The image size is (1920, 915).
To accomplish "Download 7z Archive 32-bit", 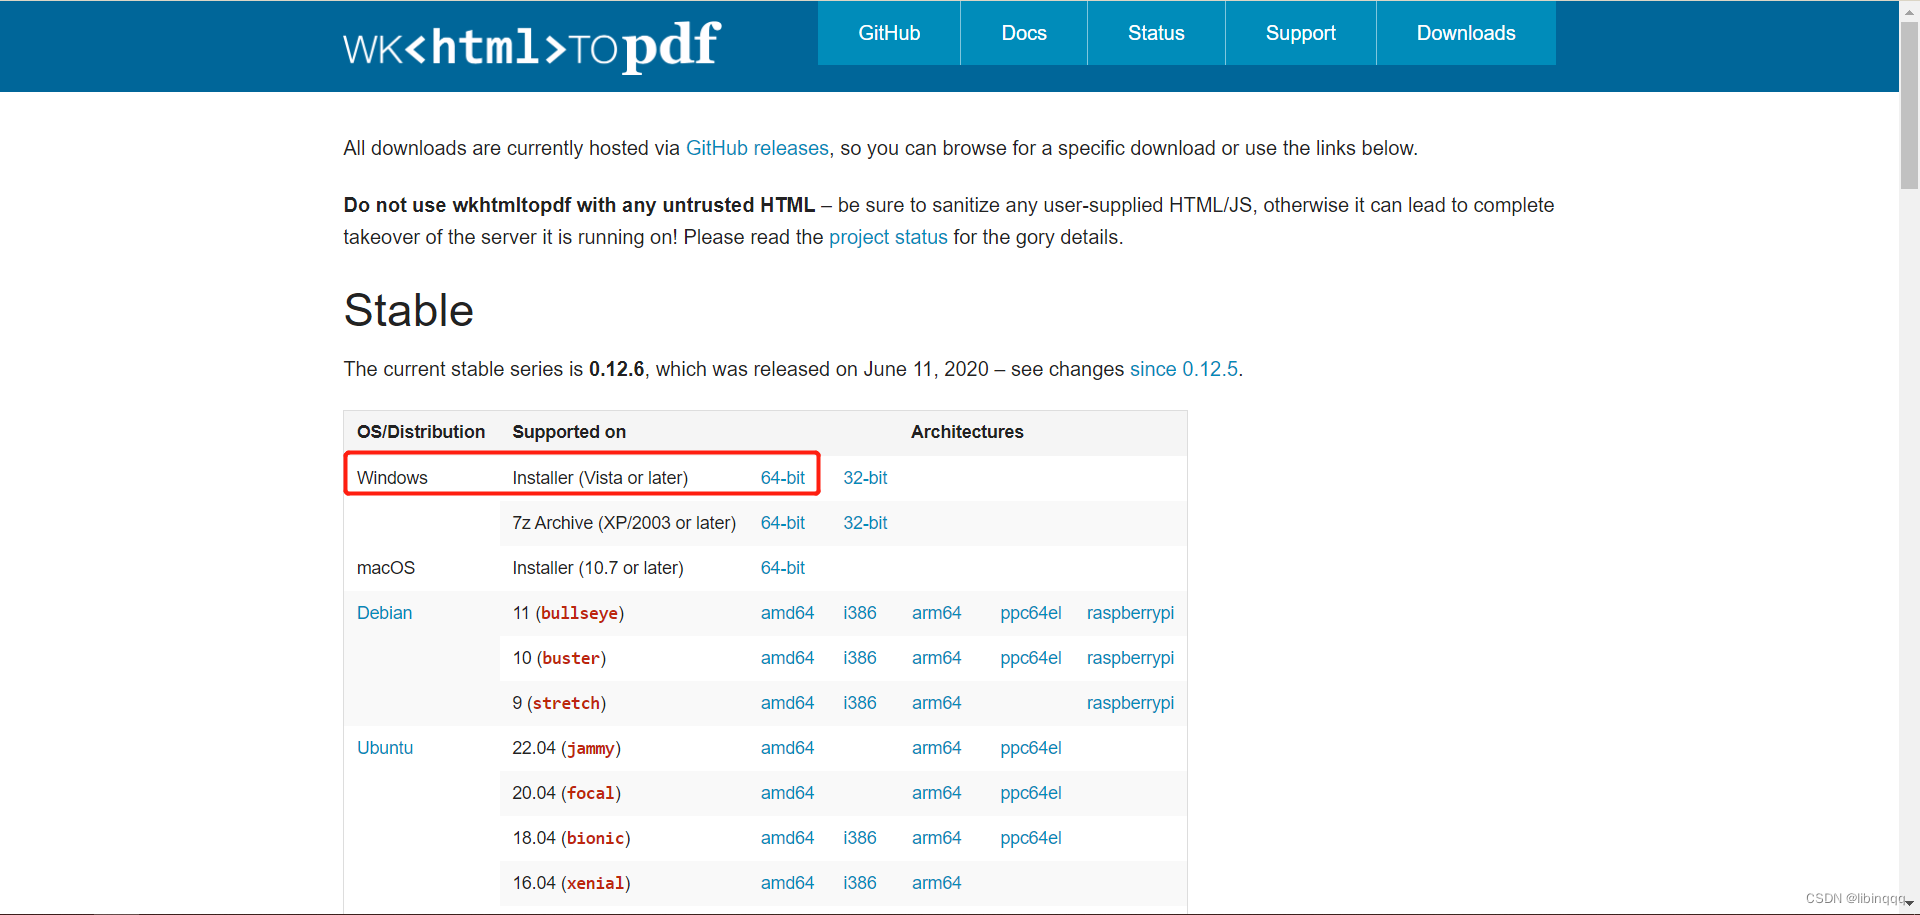I will tap(865, 523).
